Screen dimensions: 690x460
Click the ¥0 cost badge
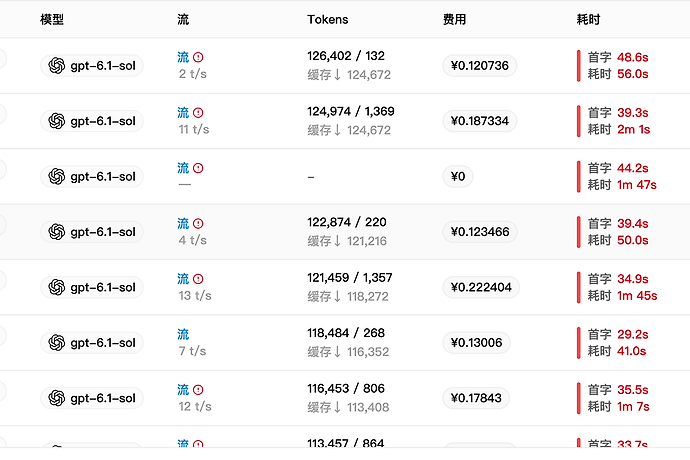458,177
